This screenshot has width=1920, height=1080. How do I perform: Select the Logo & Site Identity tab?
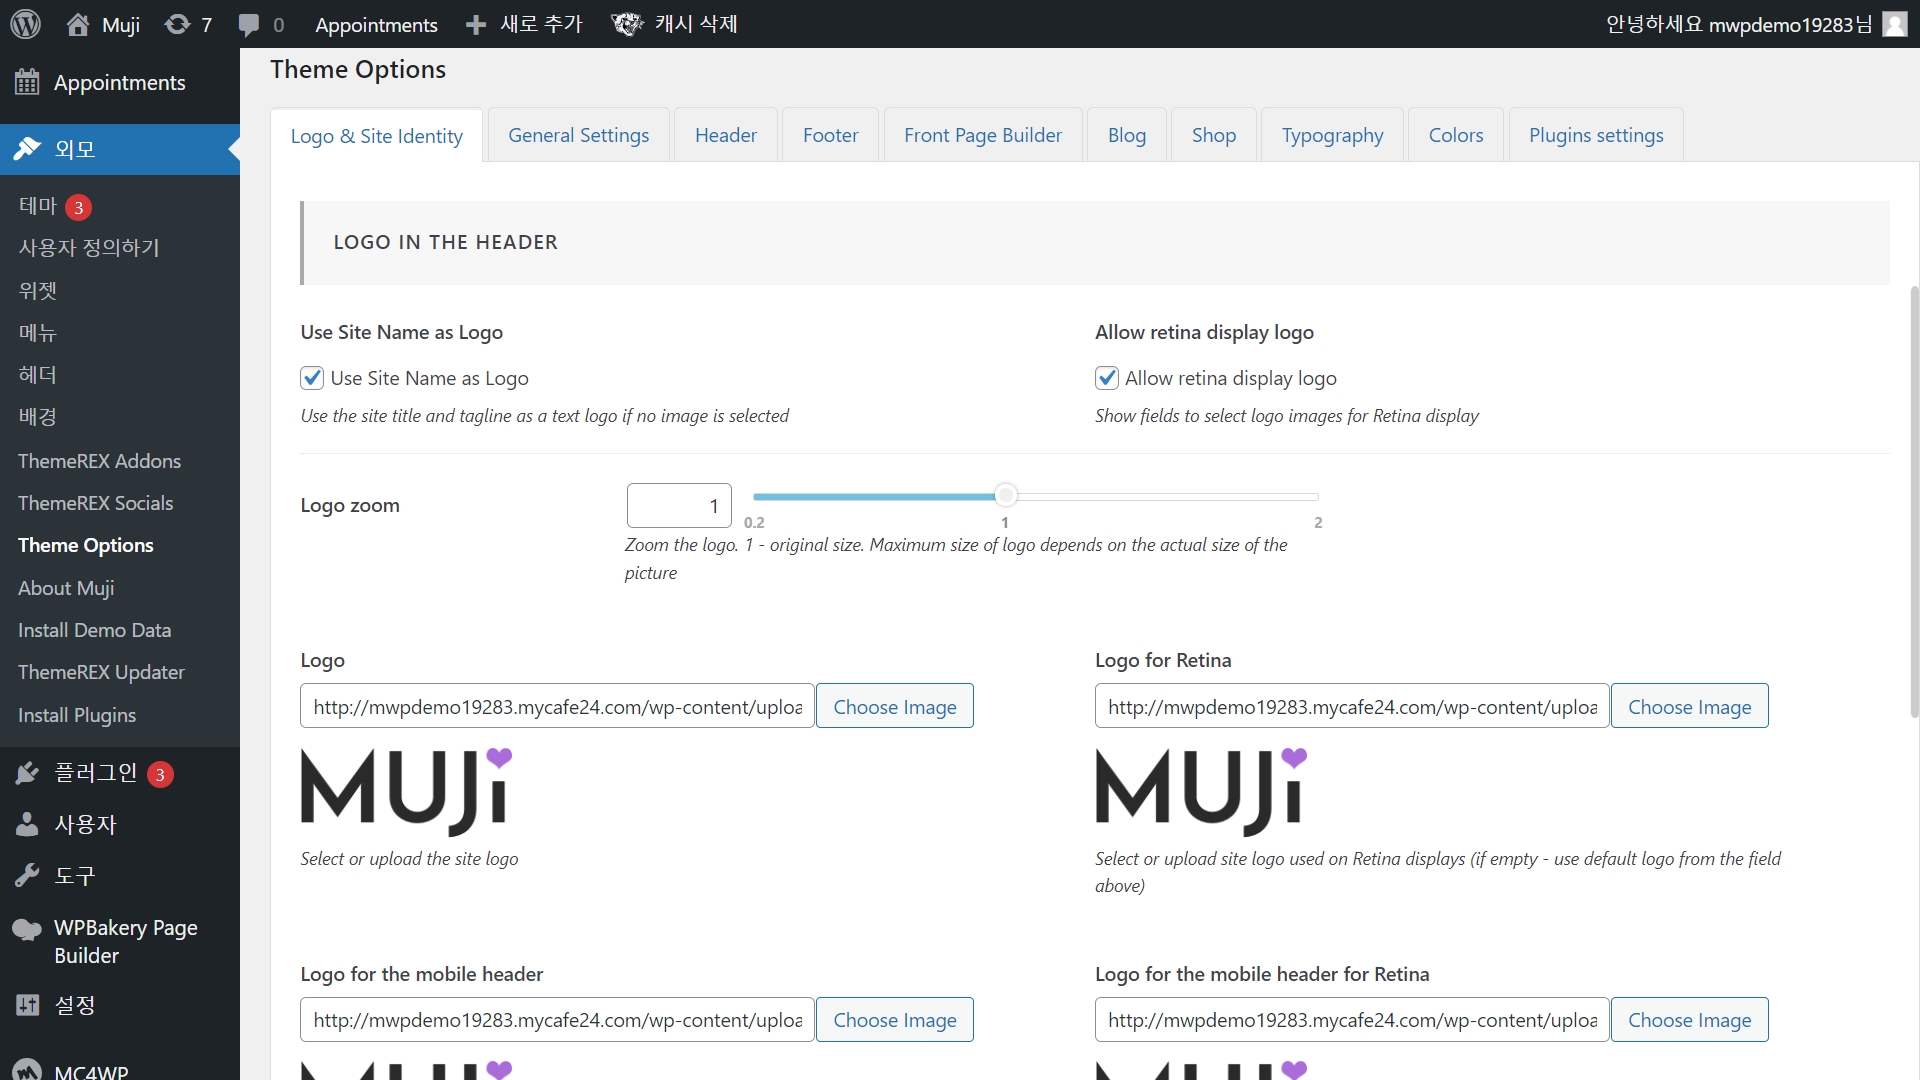point(377,136)
